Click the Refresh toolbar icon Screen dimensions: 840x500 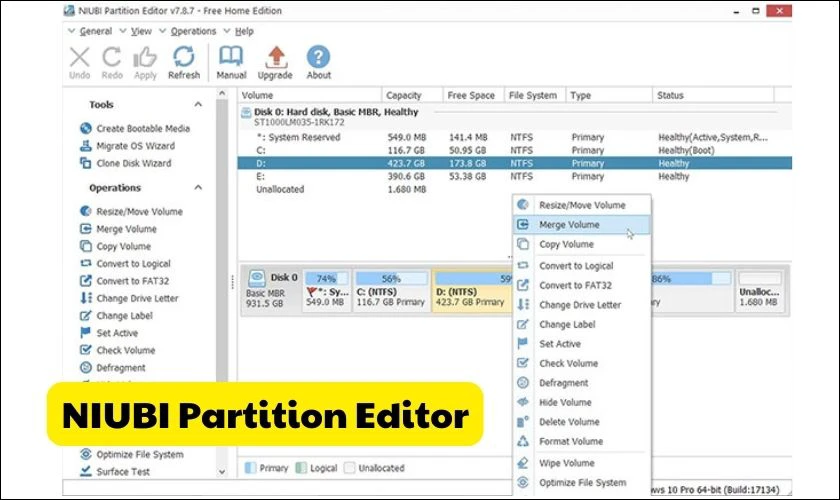pos(184,57)
